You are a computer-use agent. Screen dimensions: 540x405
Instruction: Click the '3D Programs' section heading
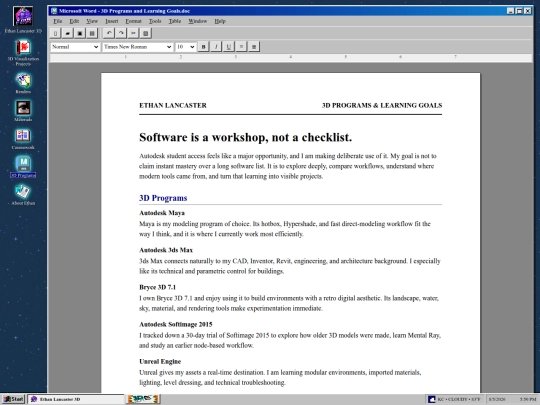pos(163,198)
